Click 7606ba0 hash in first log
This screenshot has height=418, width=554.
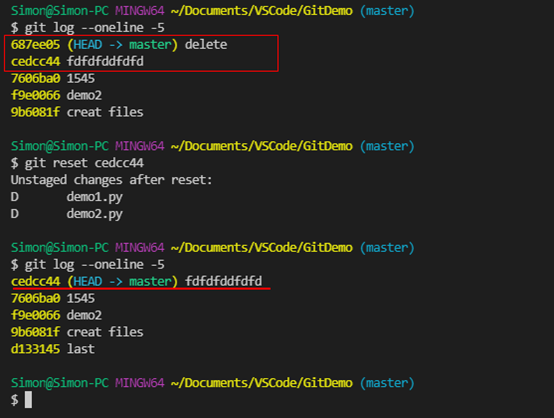(35, 78)
